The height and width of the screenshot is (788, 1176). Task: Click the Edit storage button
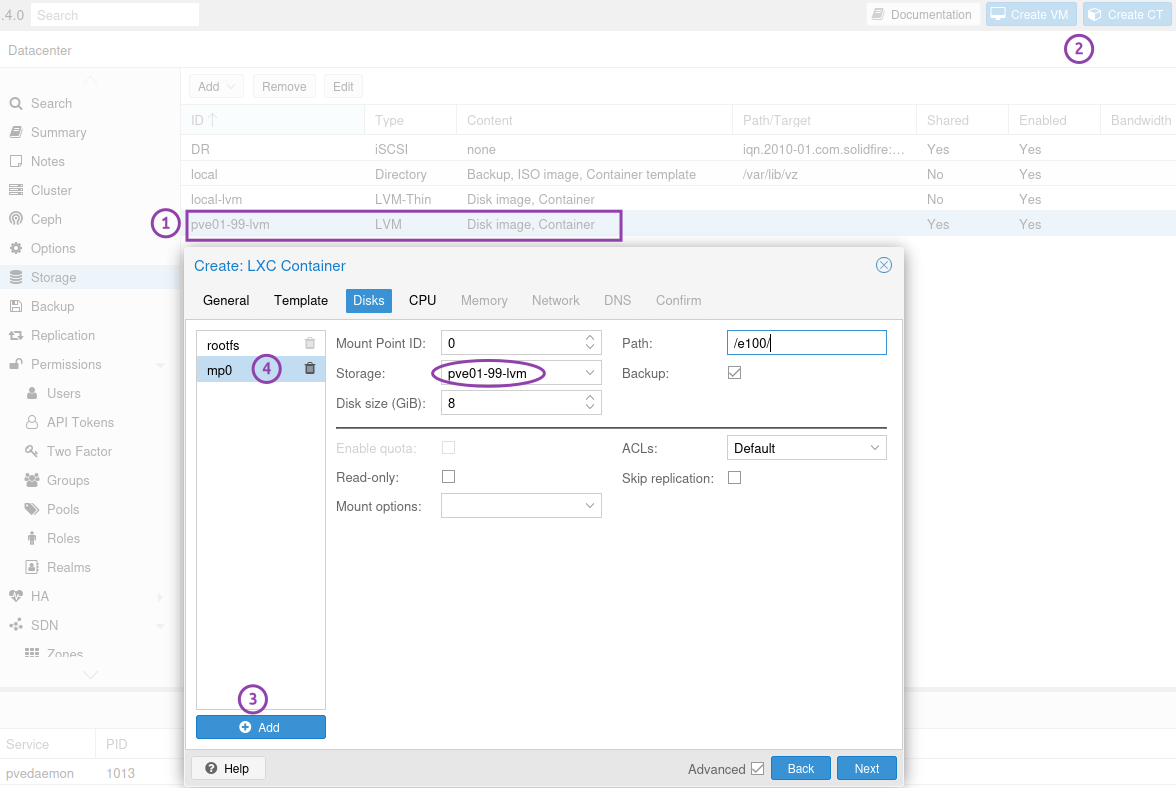click(x=344, y=86)
